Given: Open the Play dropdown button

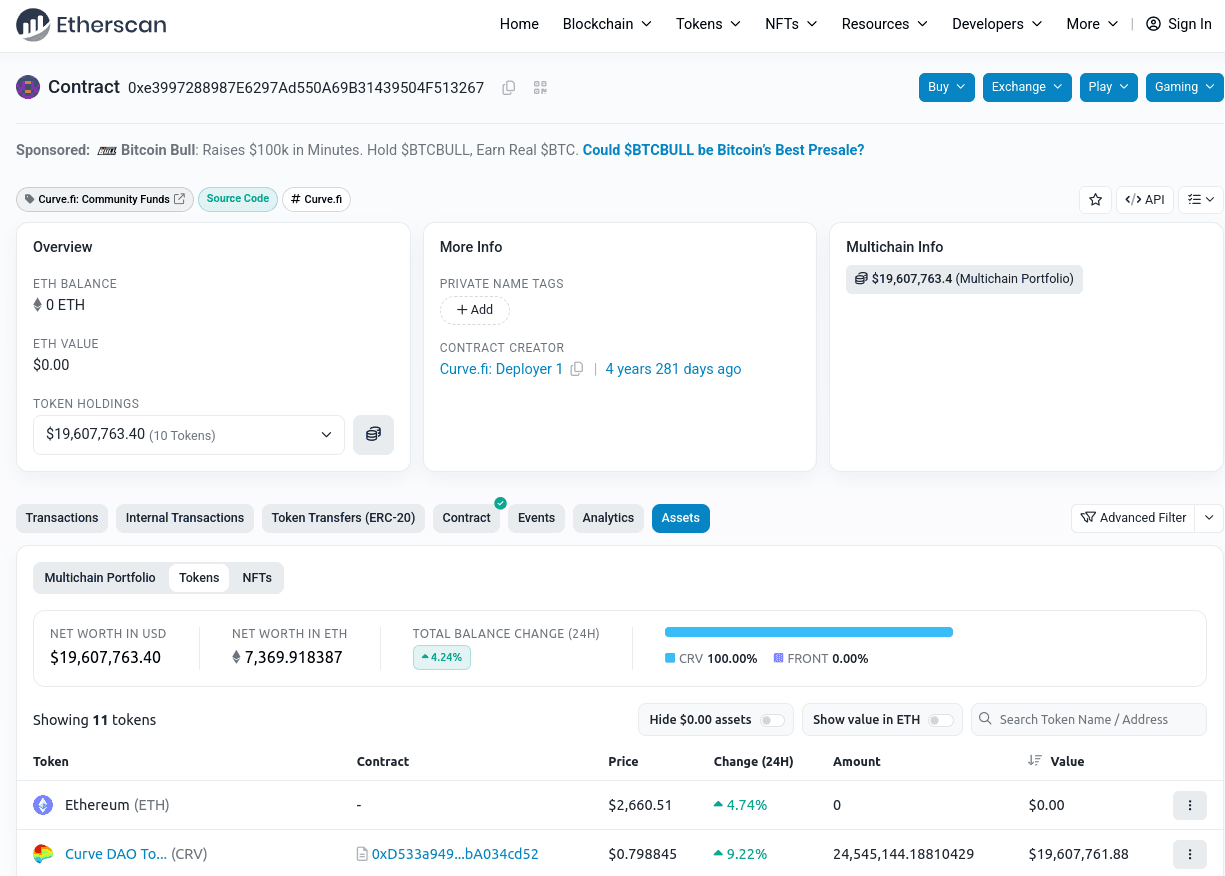Looking at the screenshot, I should pos(1109,87).
